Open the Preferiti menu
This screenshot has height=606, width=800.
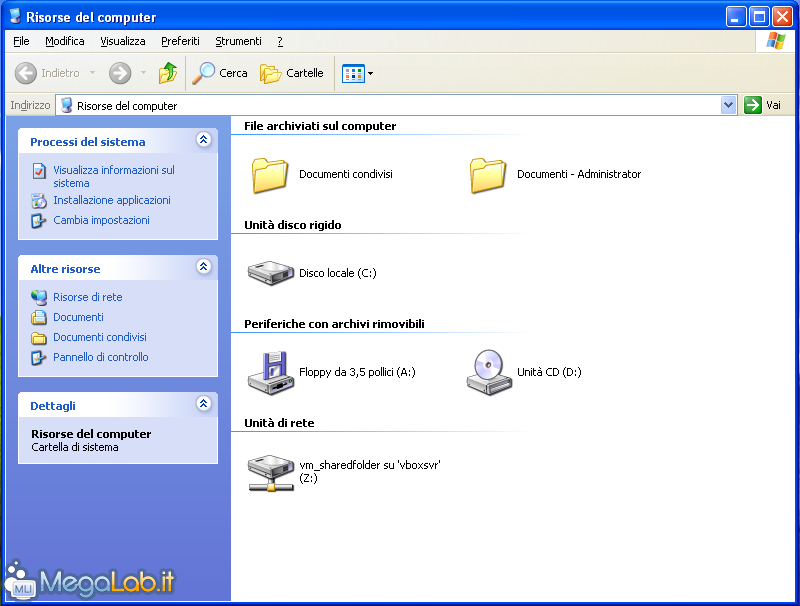tap(180, 41)
